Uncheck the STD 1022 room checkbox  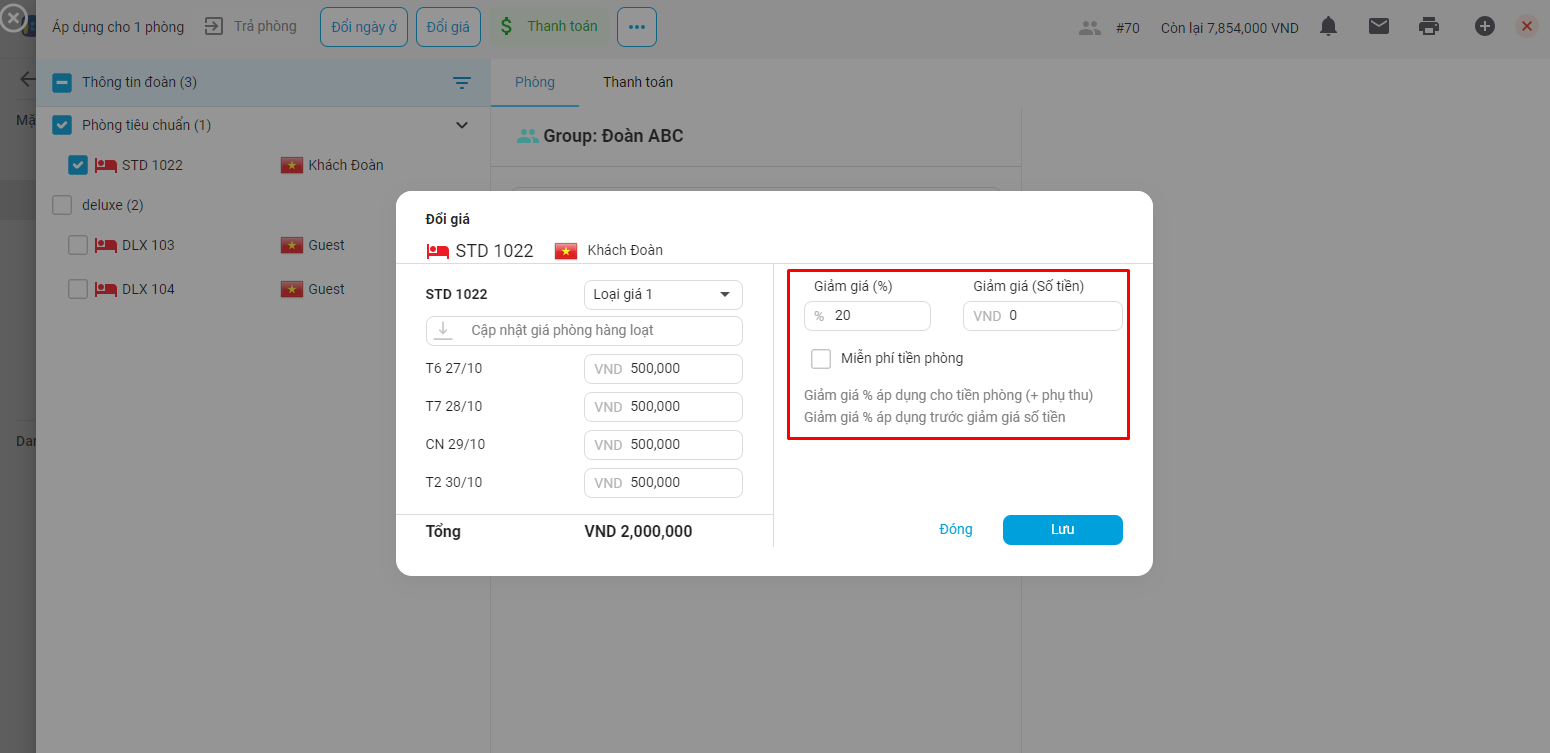click(x=78, y=165)
